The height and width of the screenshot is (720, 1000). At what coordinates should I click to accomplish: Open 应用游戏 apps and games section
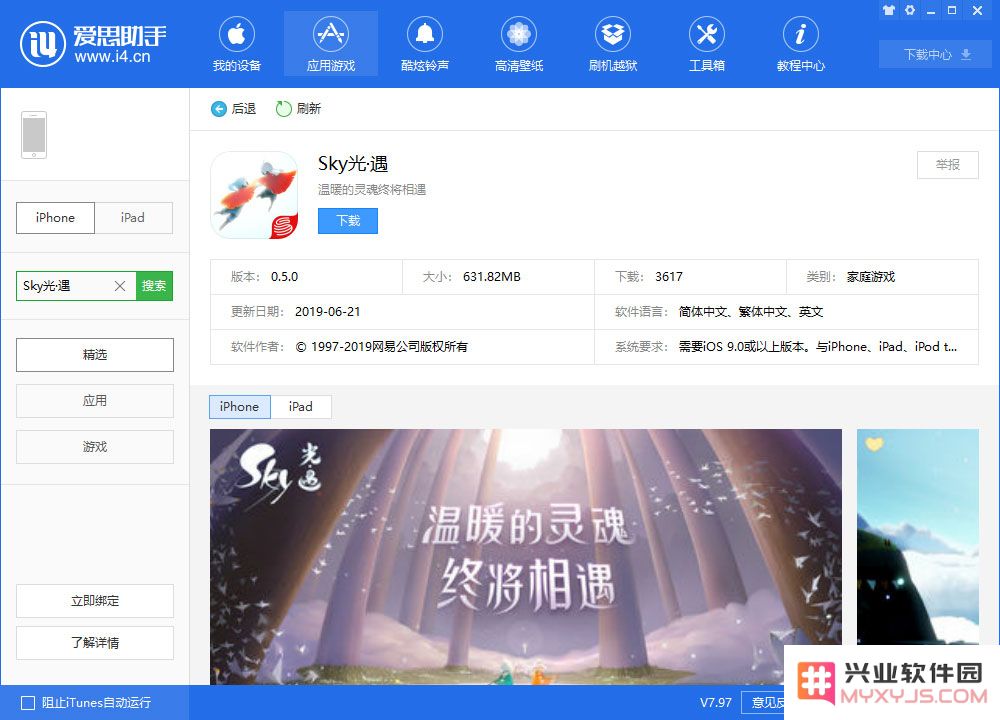[330, 44]
